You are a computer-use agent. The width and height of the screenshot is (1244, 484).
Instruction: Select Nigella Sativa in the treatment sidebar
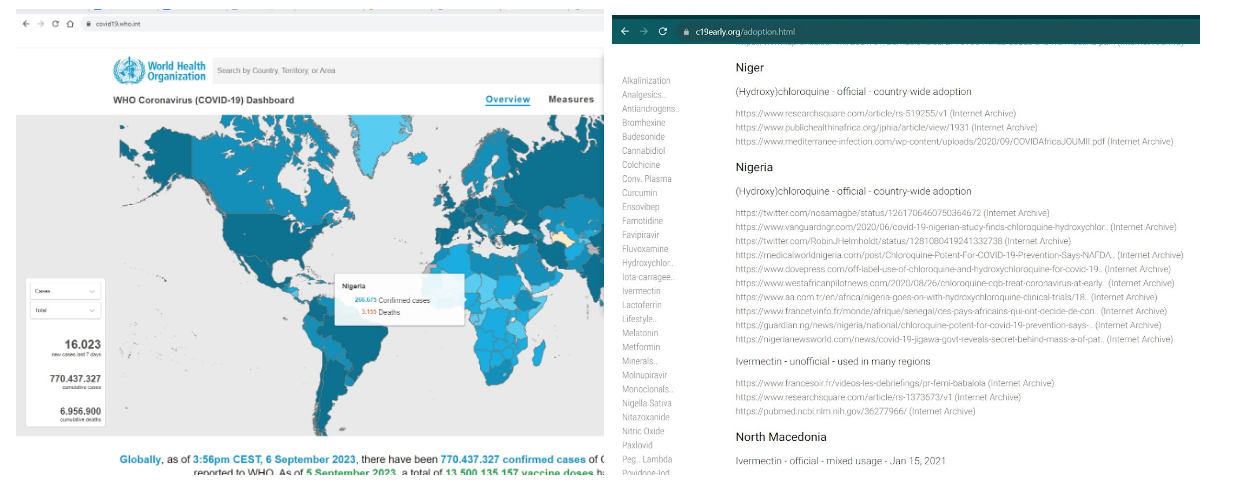(647, 403)
